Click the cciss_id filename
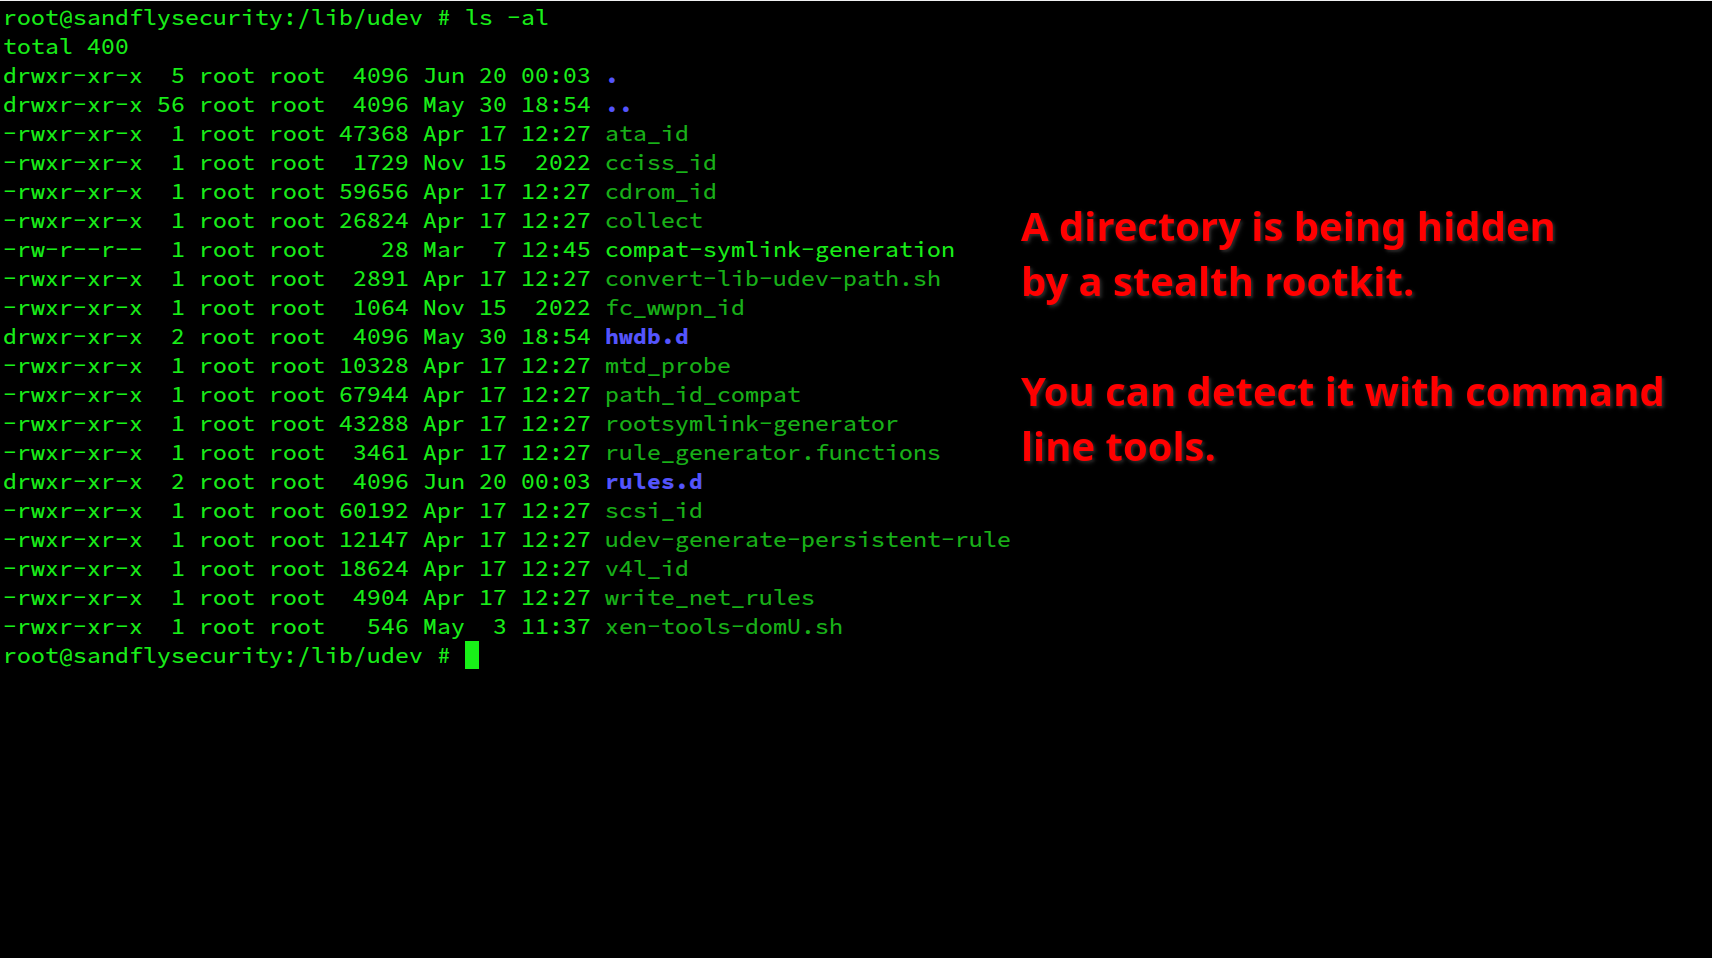 pyautogui.click(x=659, y=162)
